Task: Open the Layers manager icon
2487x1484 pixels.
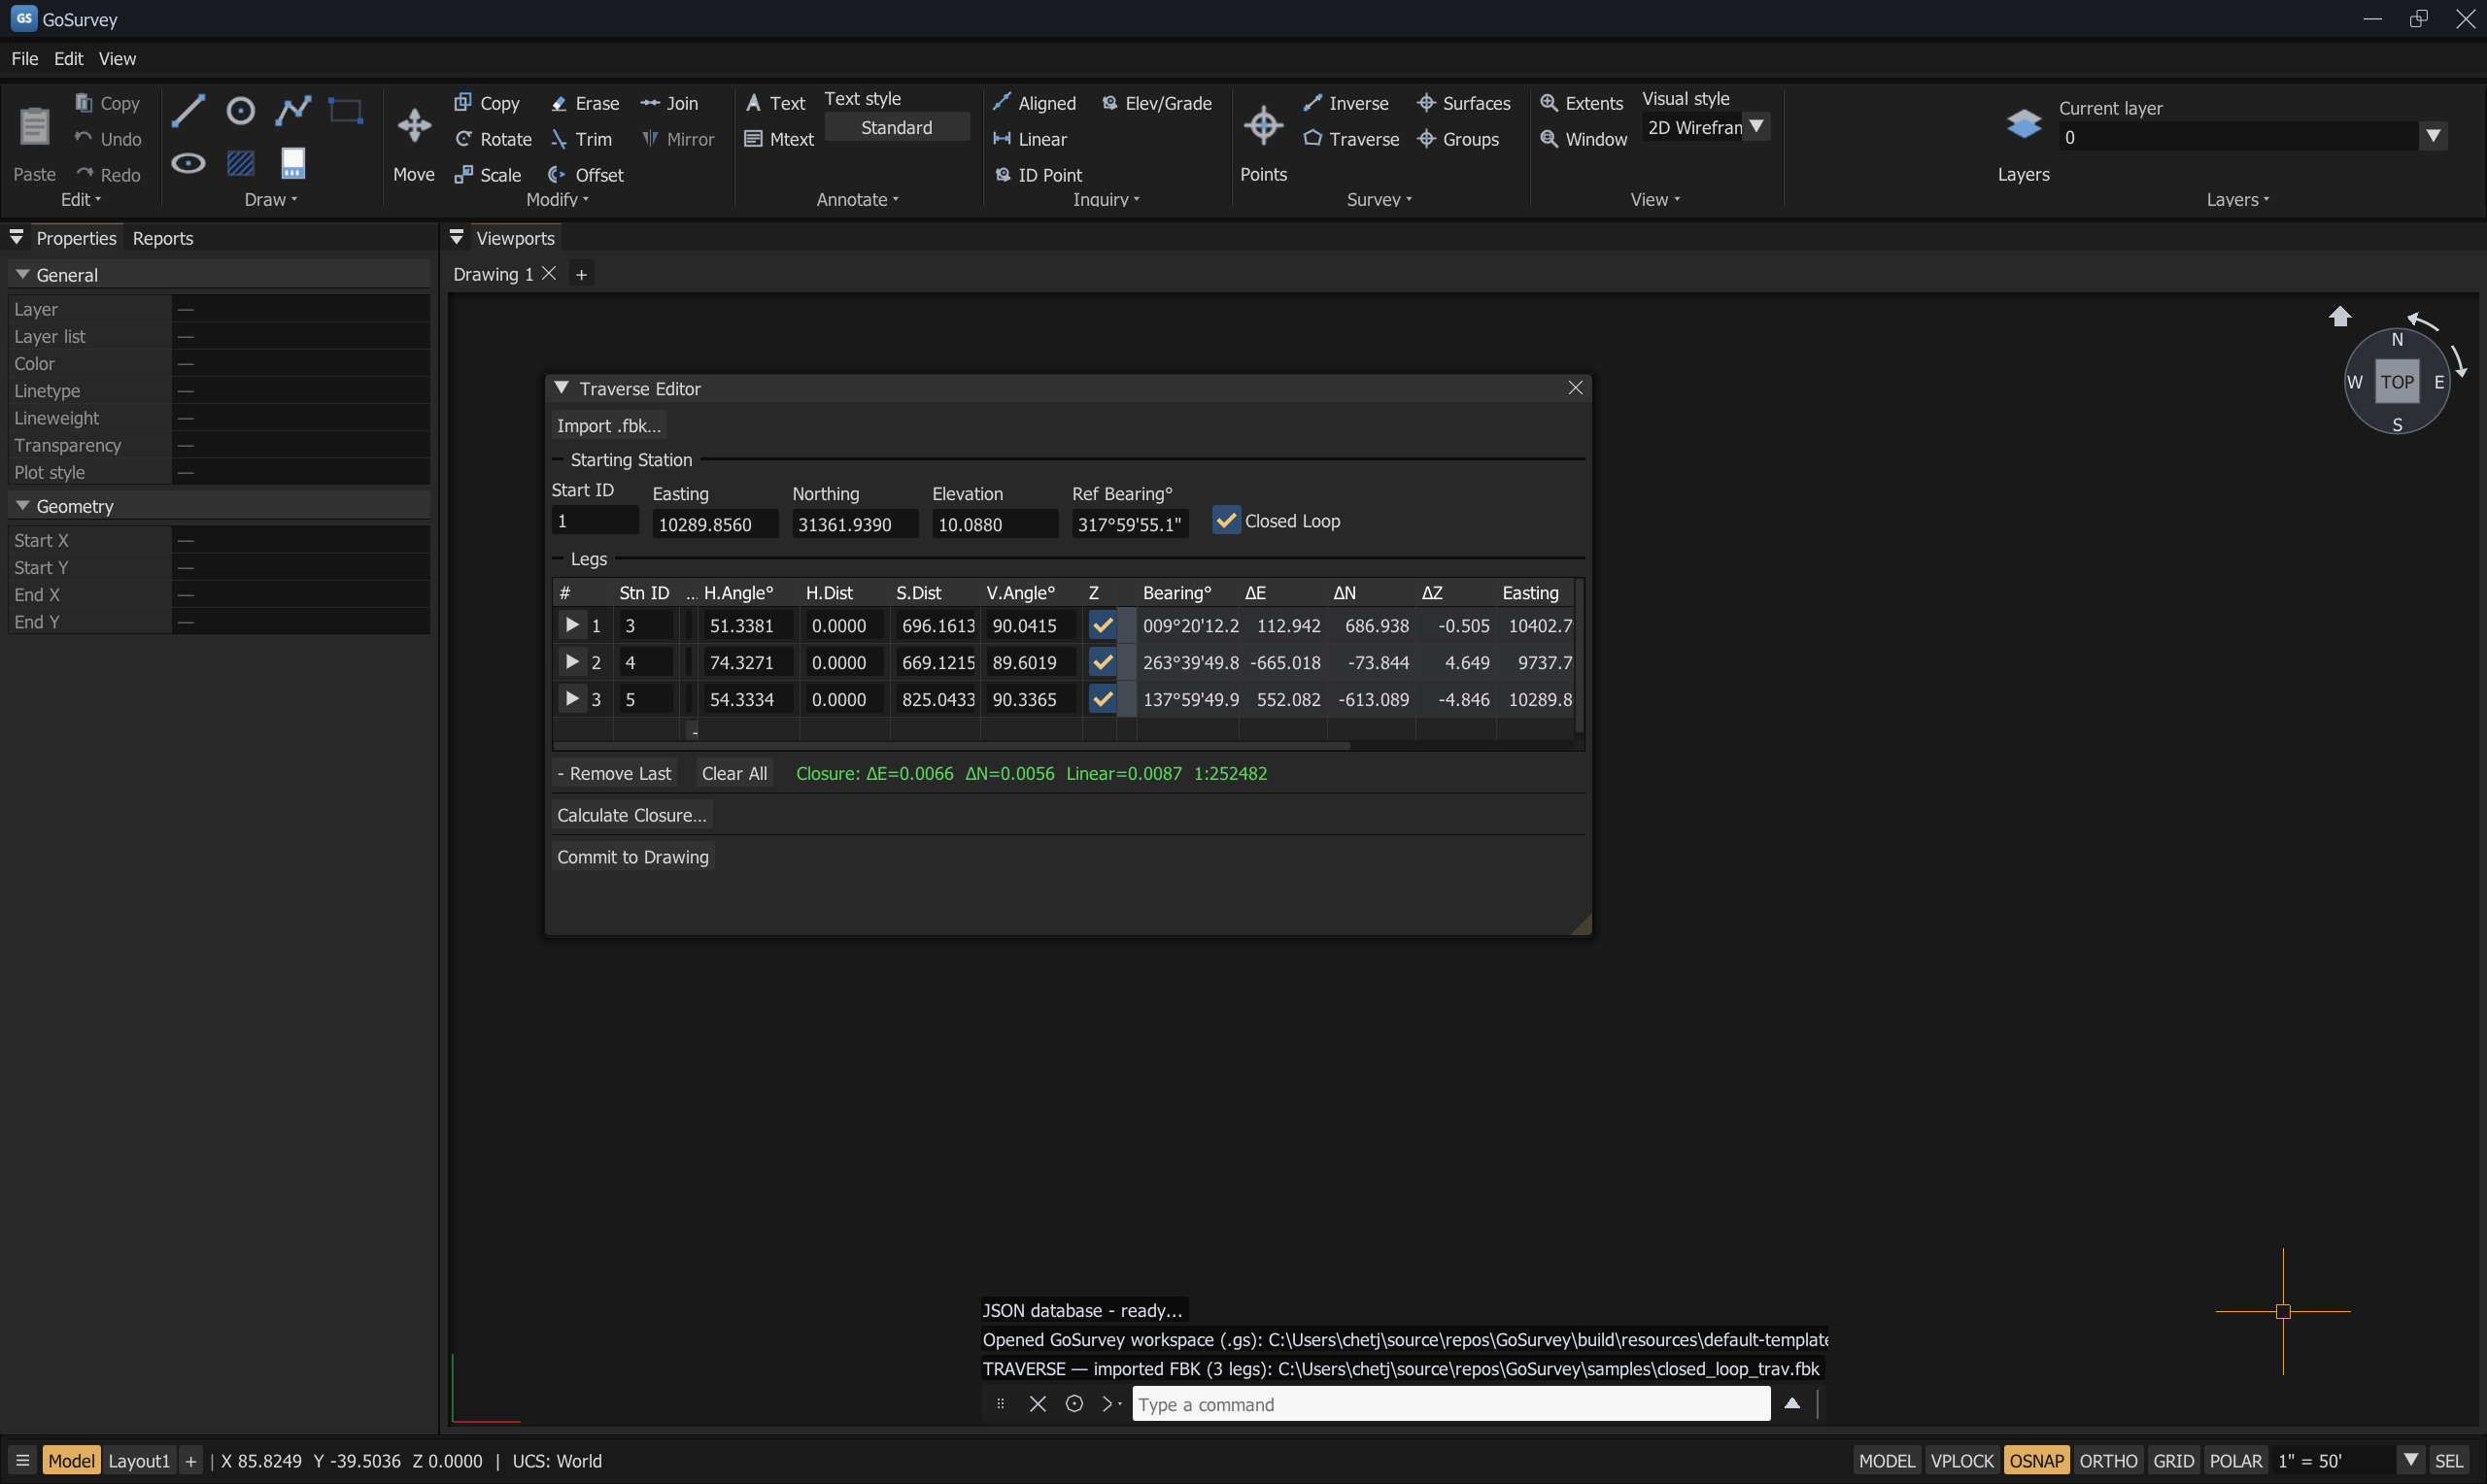Action: [x=2023, y=124]
